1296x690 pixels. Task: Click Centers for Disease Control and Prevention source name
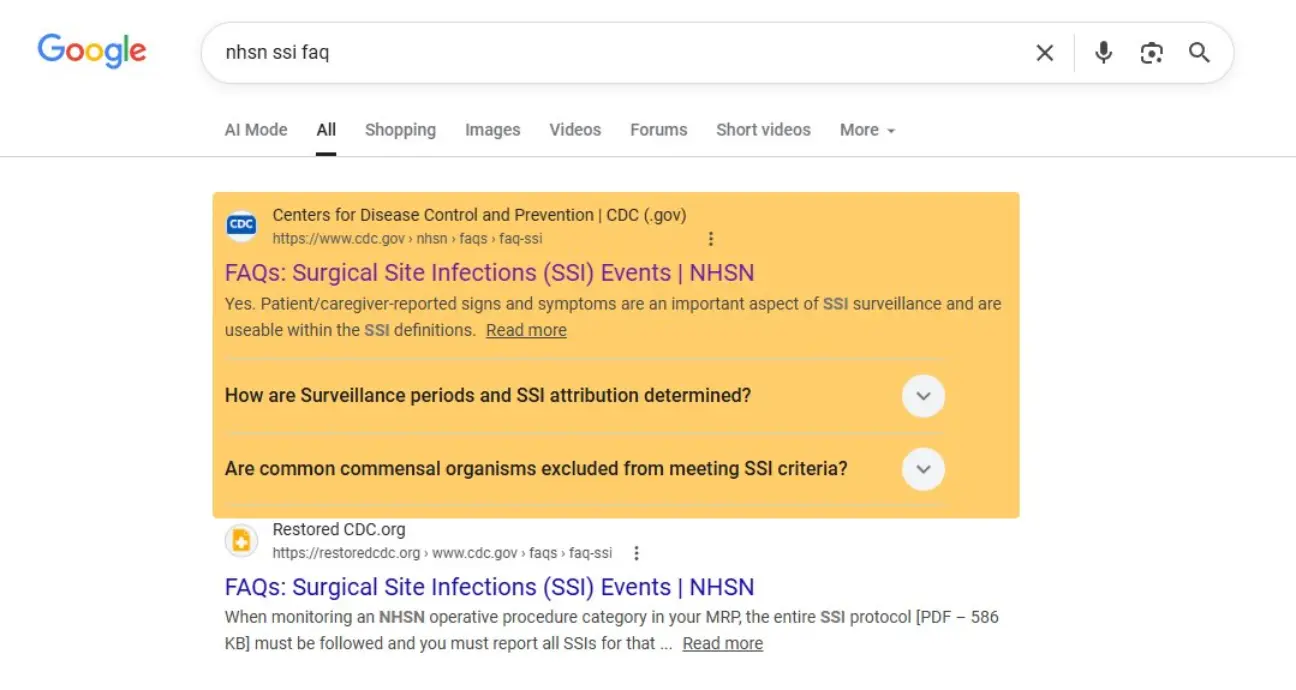coord(479,215)
